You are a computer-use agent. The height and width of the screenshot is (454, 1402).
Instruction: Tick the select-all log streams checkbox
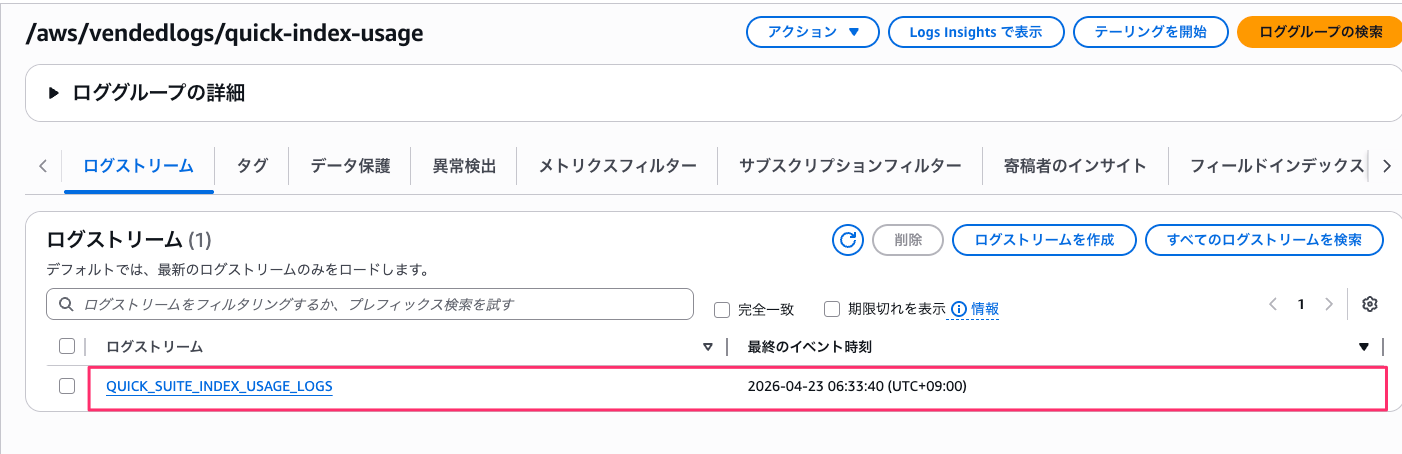67,347
